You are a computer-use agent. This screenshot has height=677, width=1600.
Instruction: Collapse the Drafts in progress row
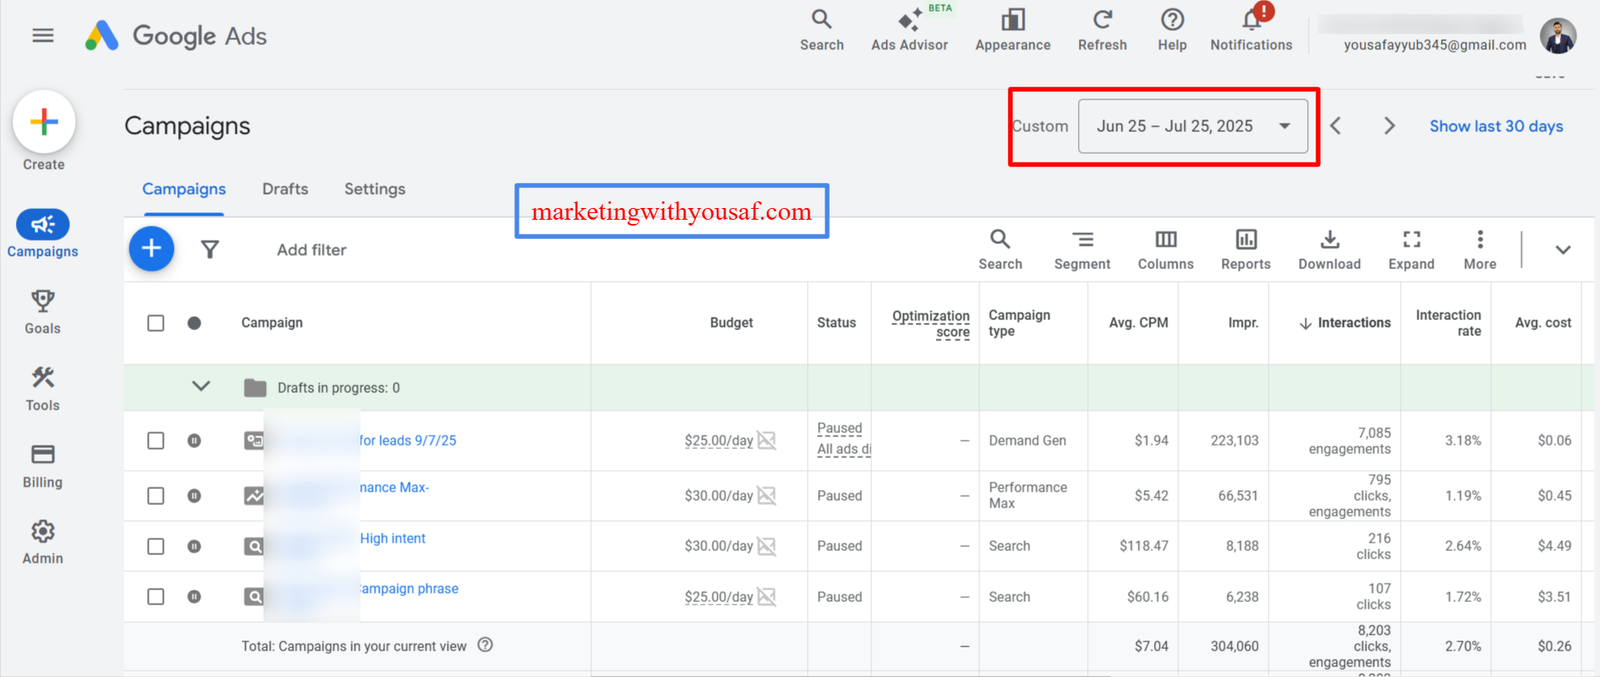tap(201, 387)
